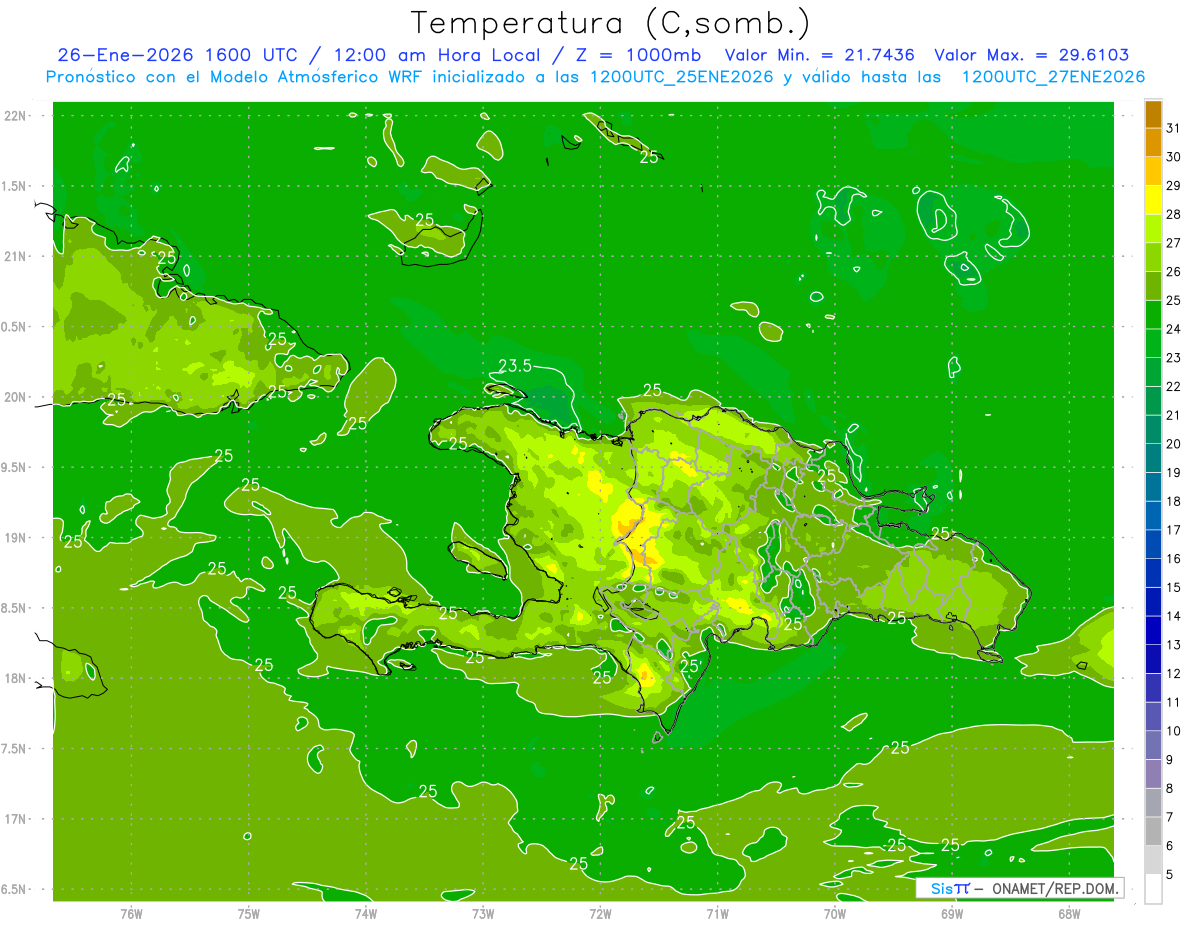Click the colorbar value label '29'
Screen dimensions: 1200x927
click(x=1174, y=185)
